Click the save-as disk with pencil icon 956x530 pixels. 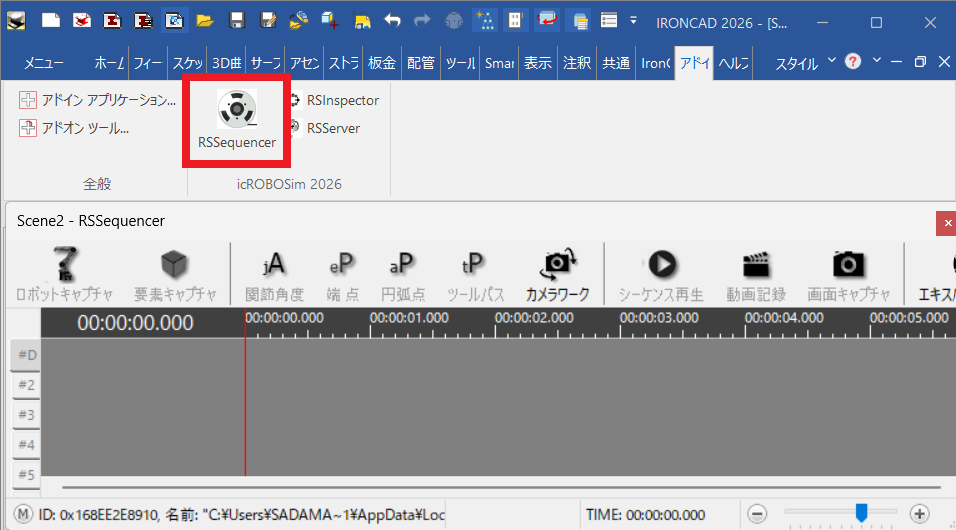tap(268, 21)
